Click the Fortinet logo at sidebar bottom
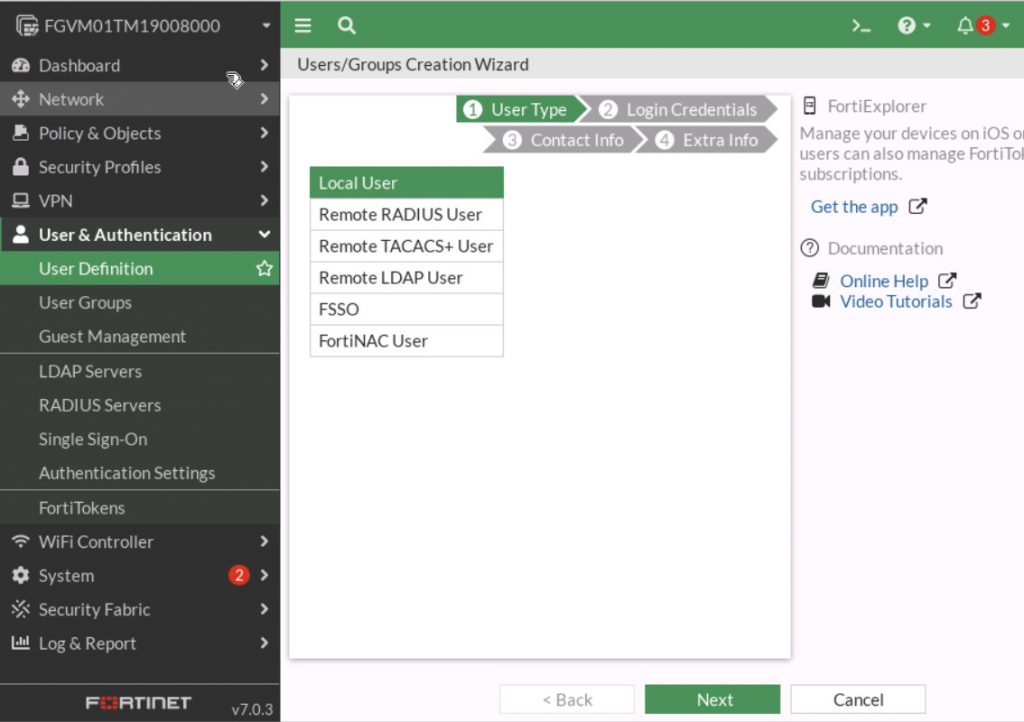The width and height of the screenshot is (1024, 722). click(140, 703)
